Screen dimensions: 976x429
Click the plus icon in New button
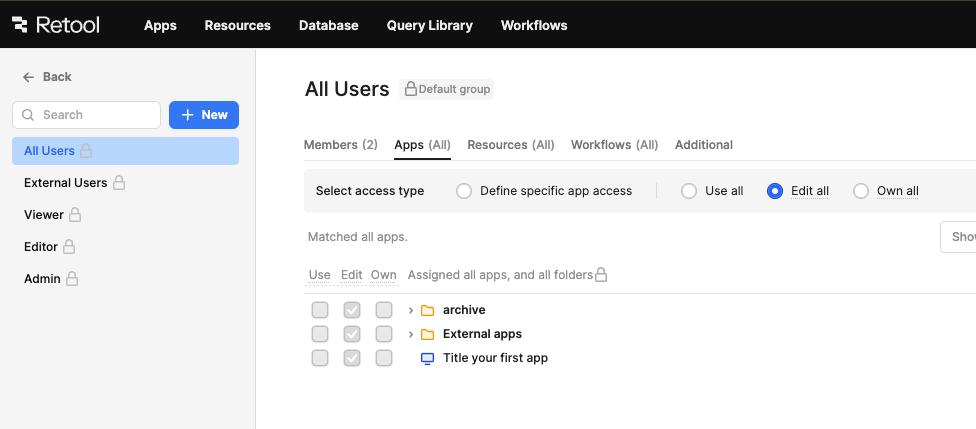187,115
